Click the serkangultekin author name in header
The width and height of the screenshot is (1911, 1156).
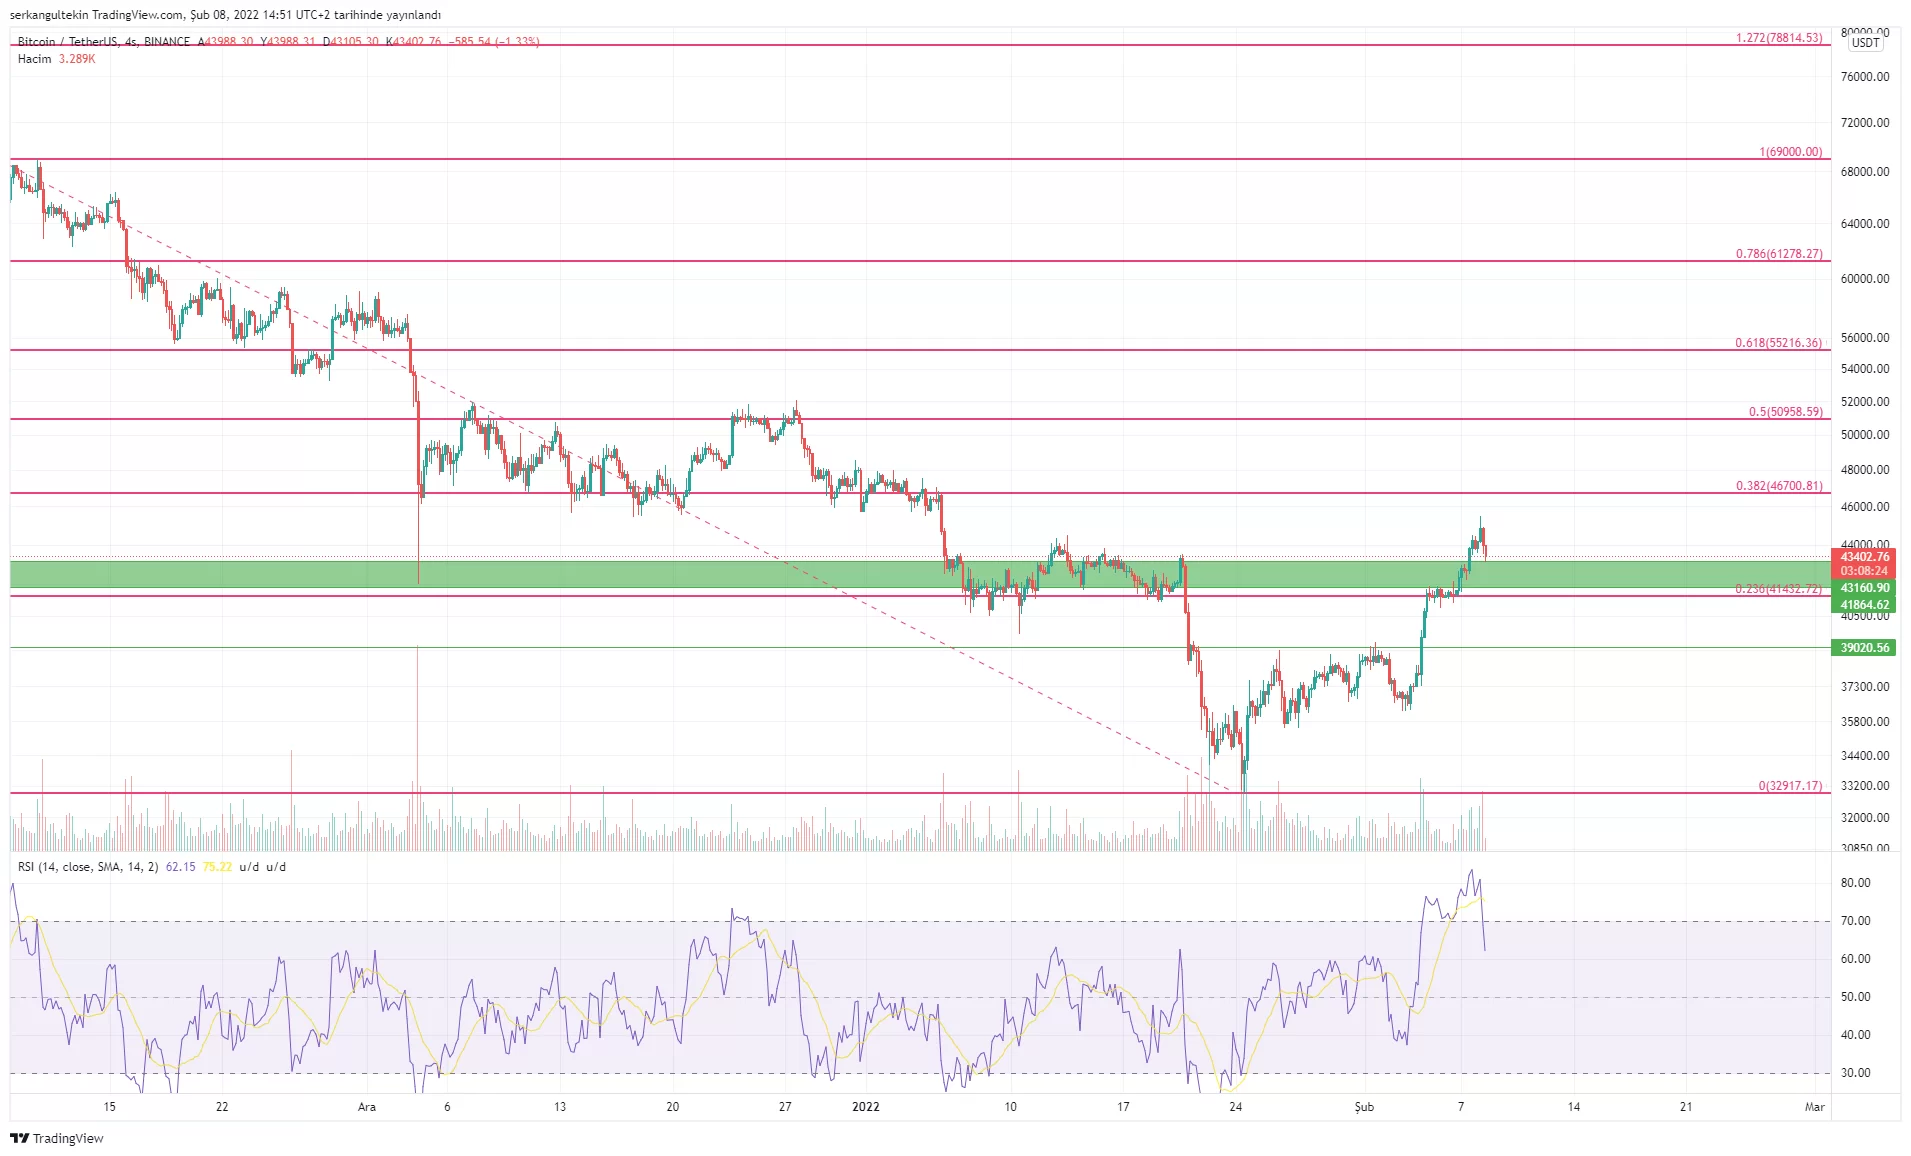click(x=48, y=15)
